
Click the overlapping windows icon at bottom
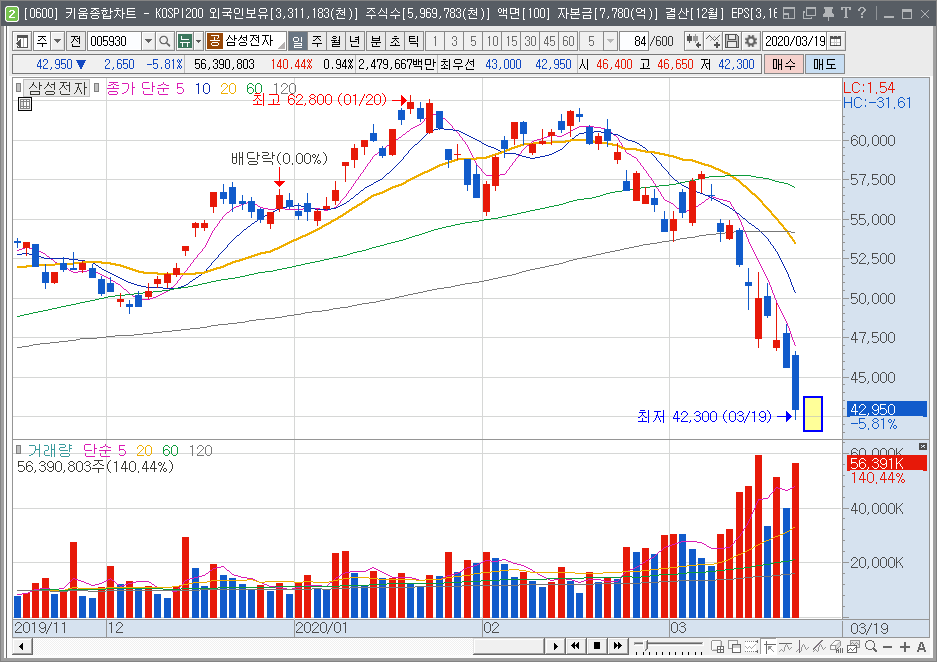[734, 646]
